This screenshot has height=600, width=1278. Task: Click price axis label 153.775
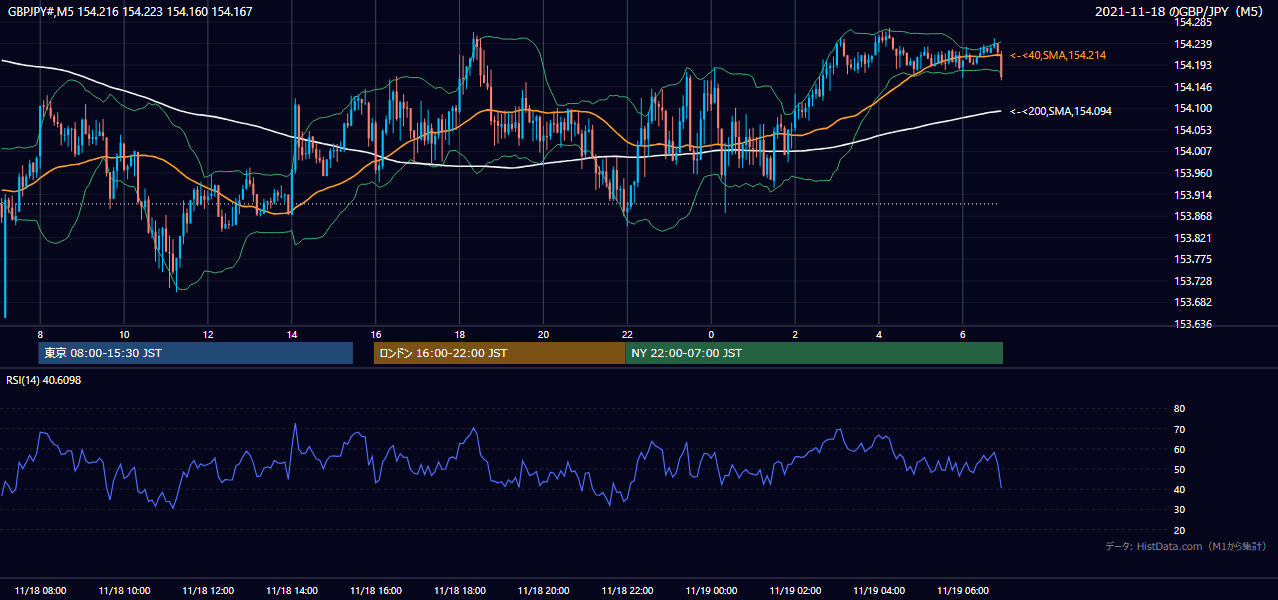[1193, 259]
